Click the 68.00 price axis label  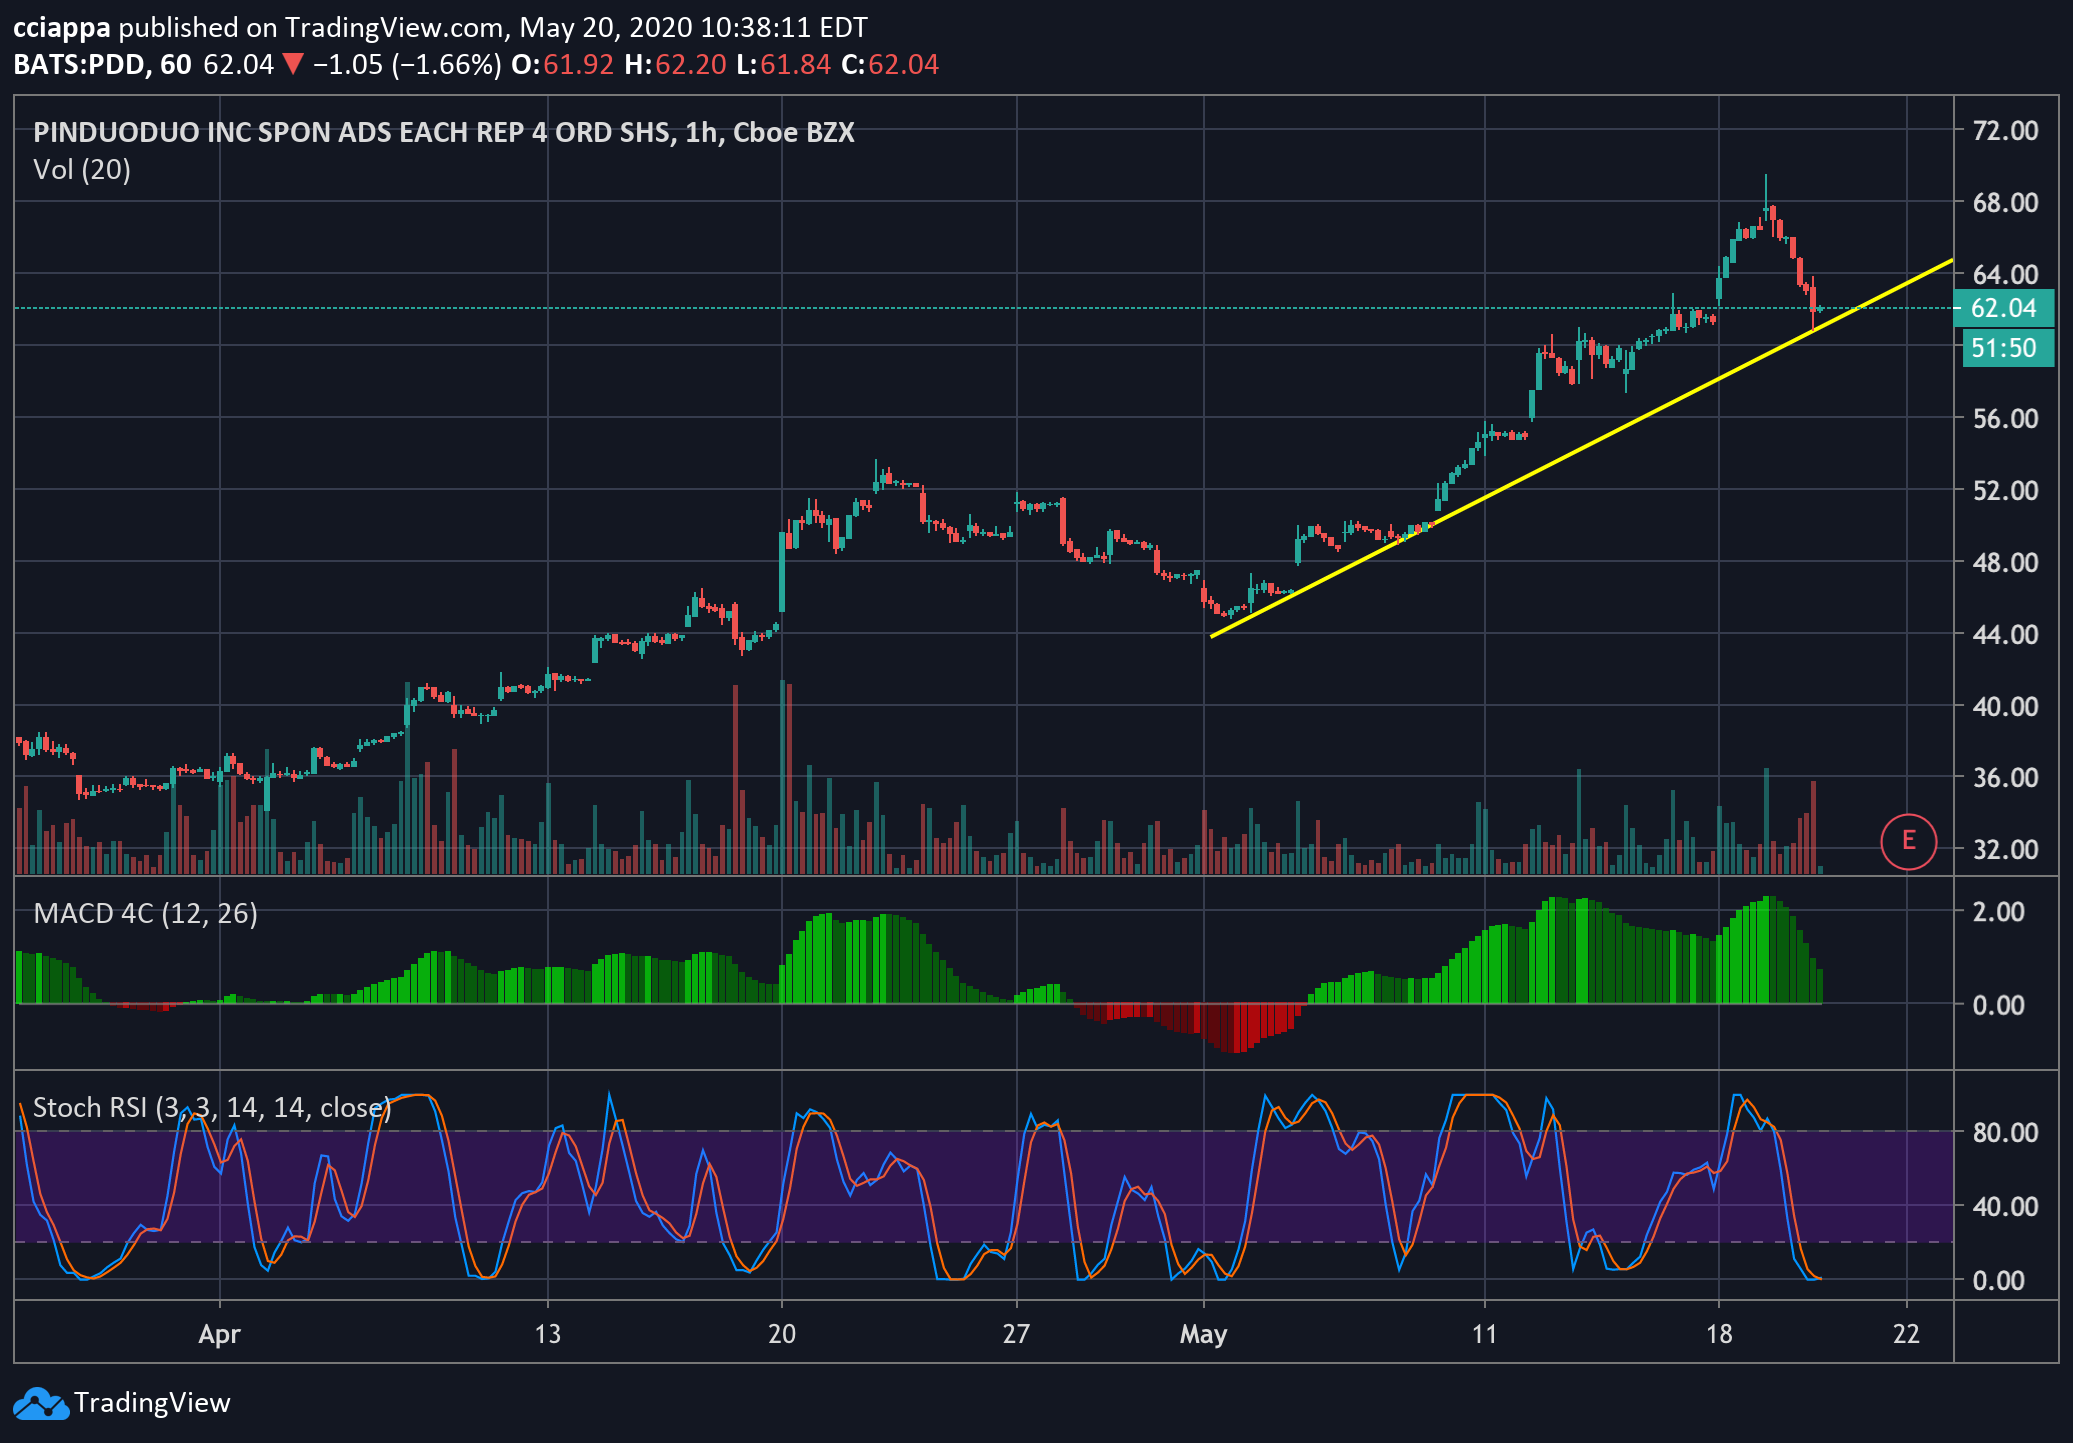pos(2005,203)
